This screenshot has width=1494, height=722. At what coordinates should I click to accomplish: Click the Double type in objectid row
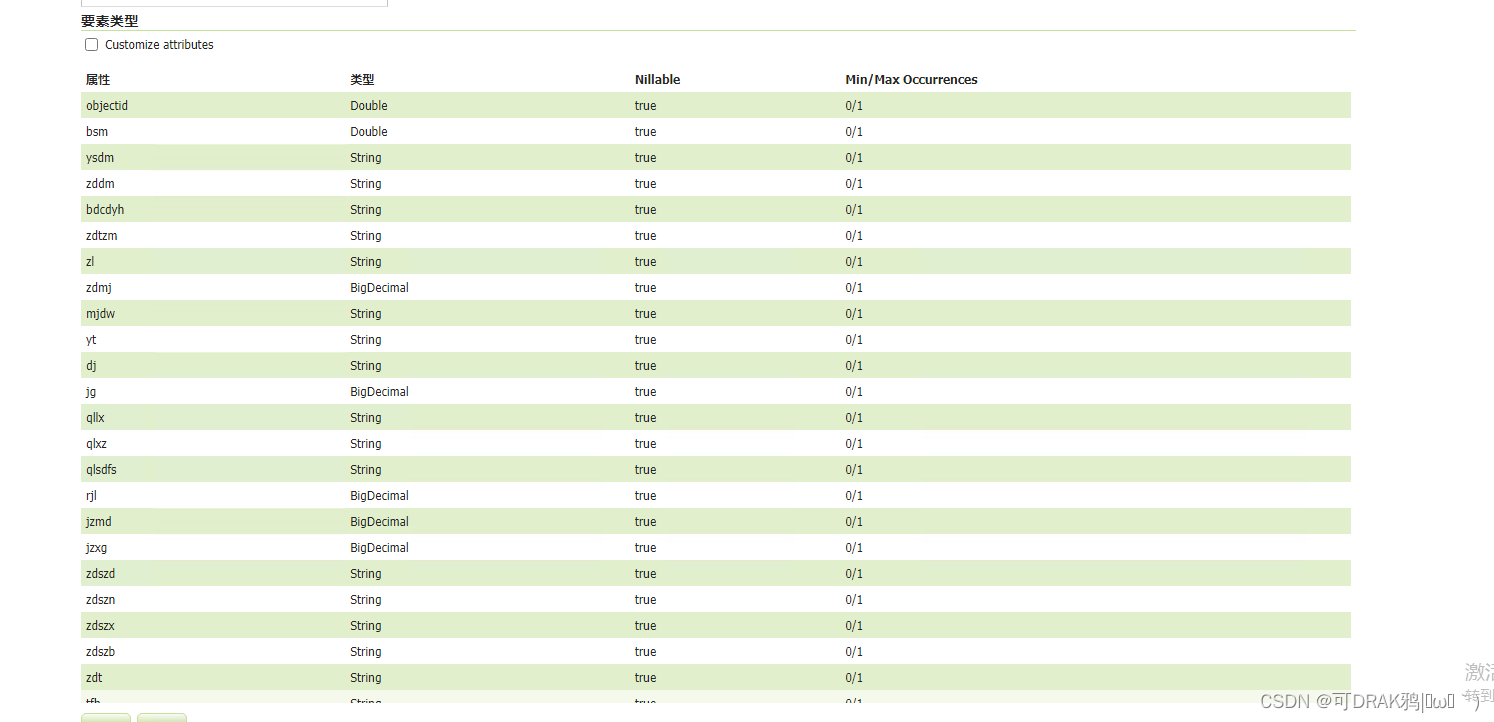click(x=369, y=106)
